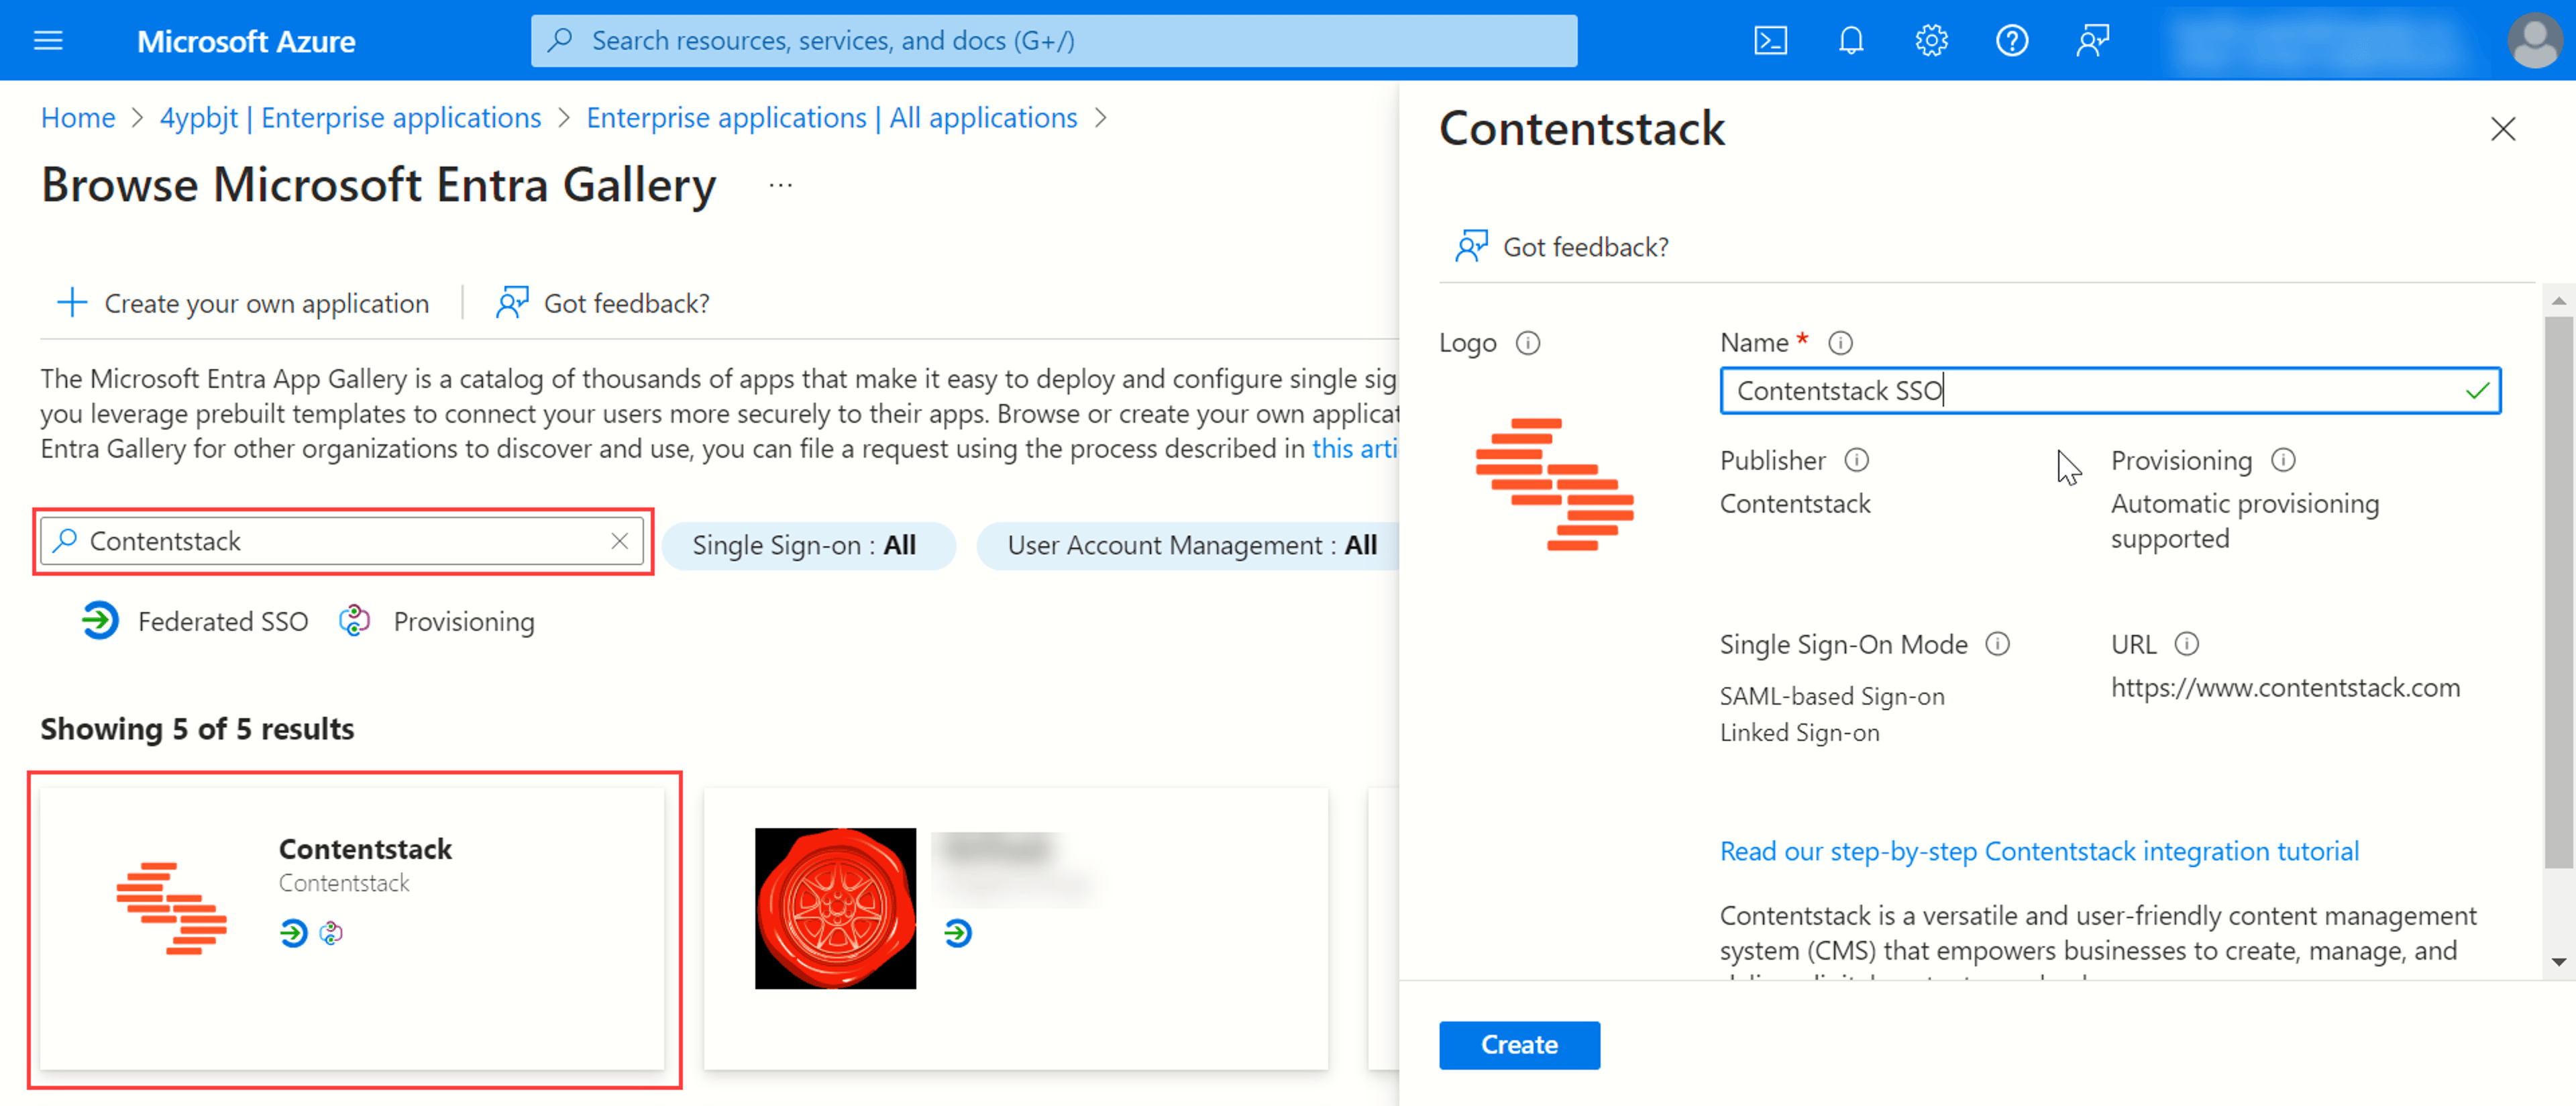Screen dimensions: 2576x1106
Task: Open the User Account Management : All filter
Action: coord(1190,545)
